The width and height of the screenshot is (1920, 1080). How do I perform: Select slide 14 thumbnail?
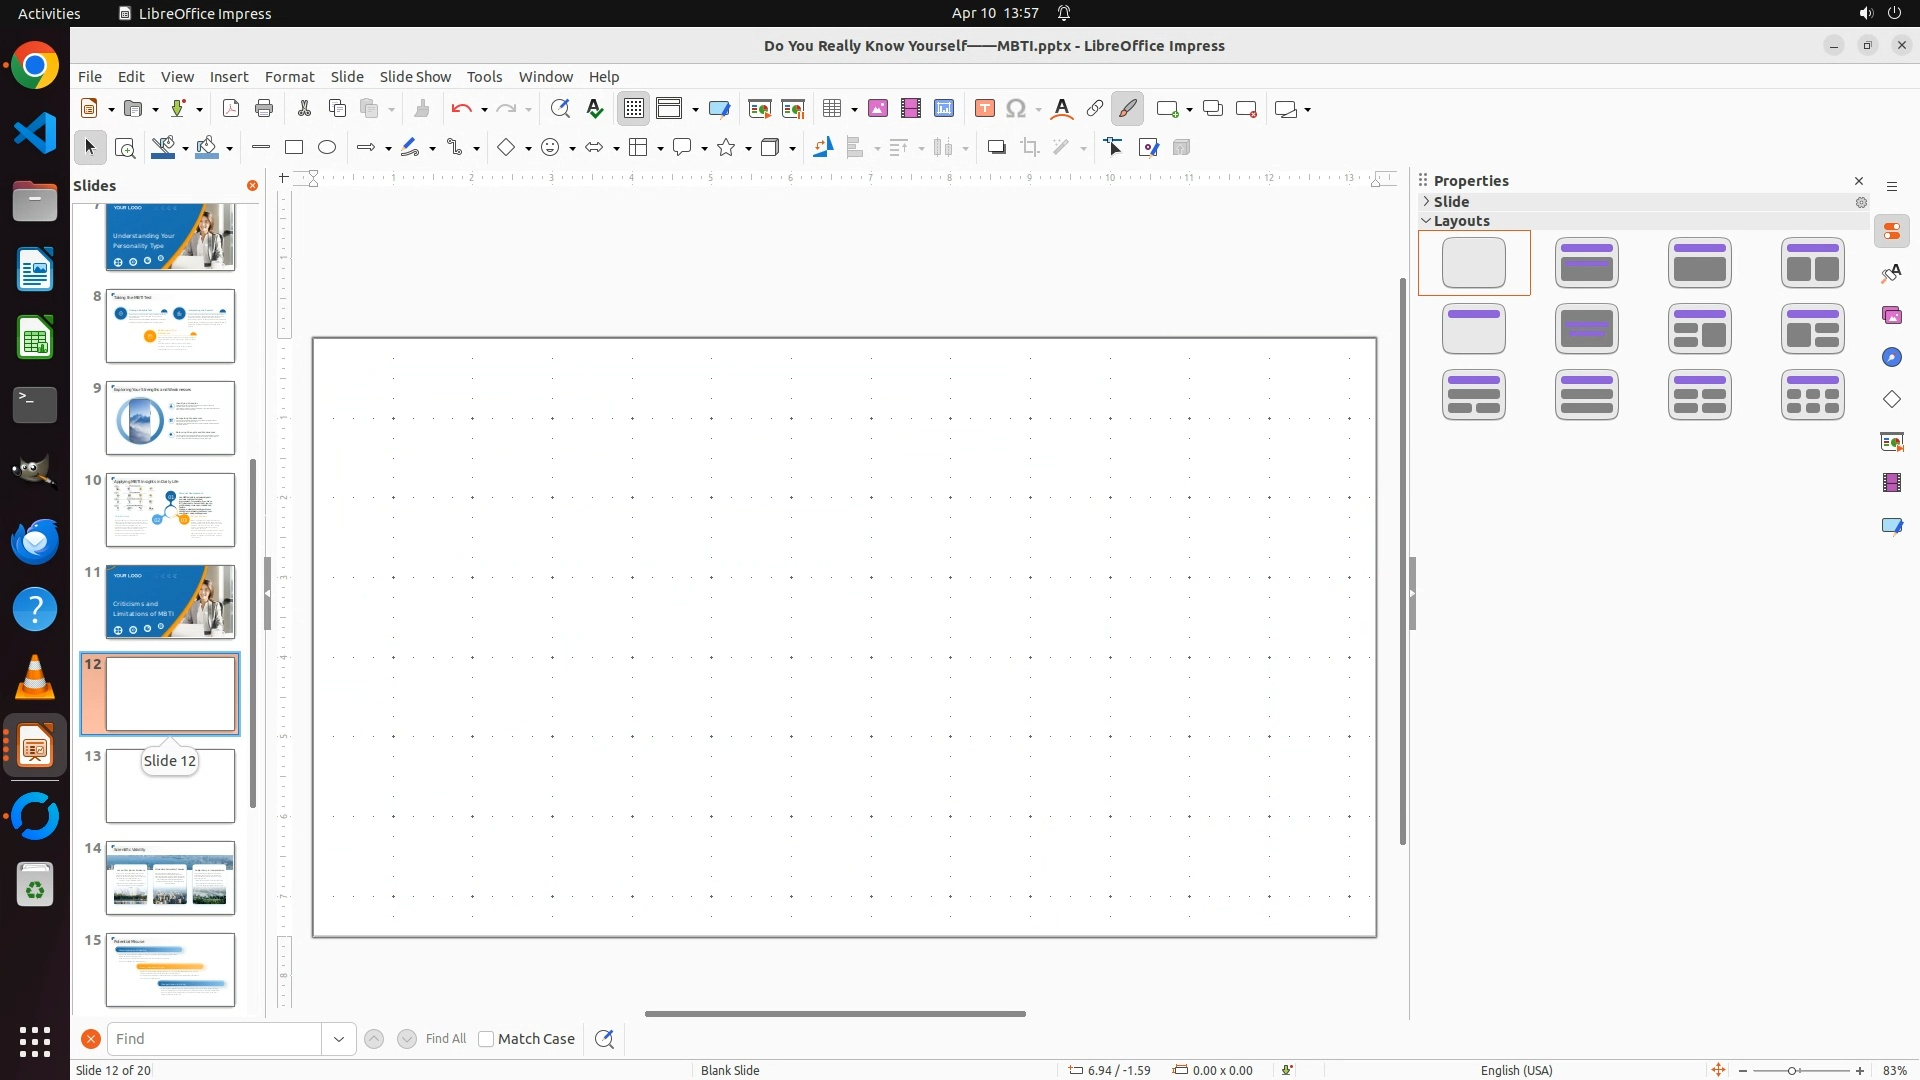pyautogui.click(x=170, y=878)
